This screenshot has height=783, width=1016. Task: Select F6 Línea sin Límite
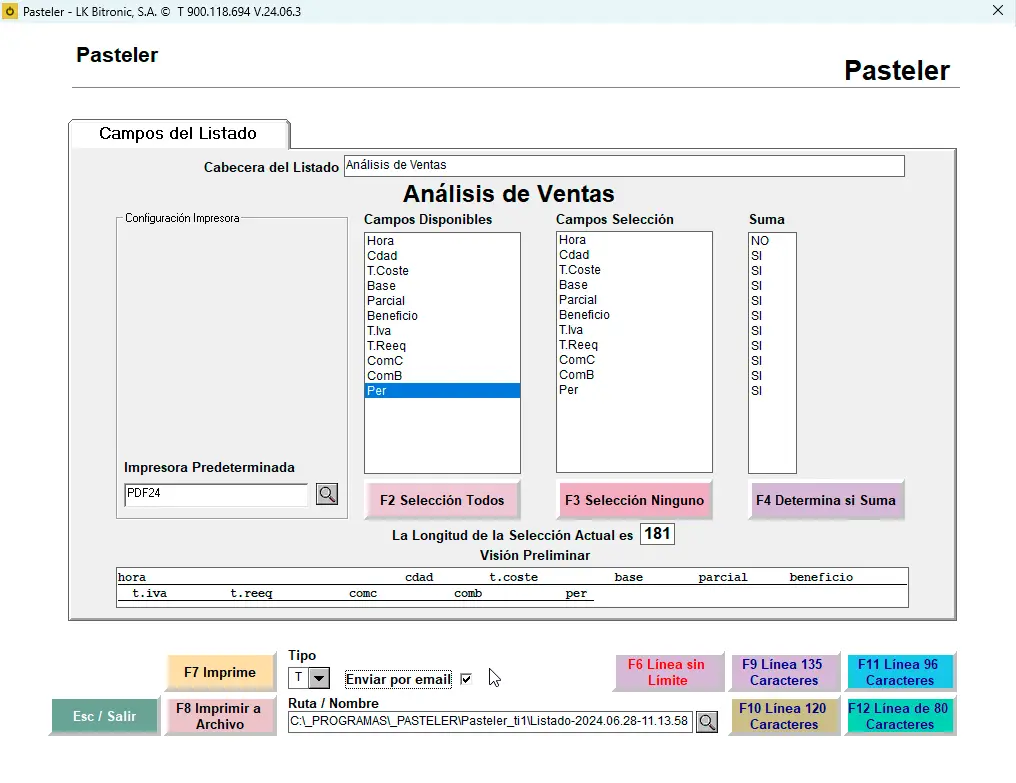coord(667,672)
